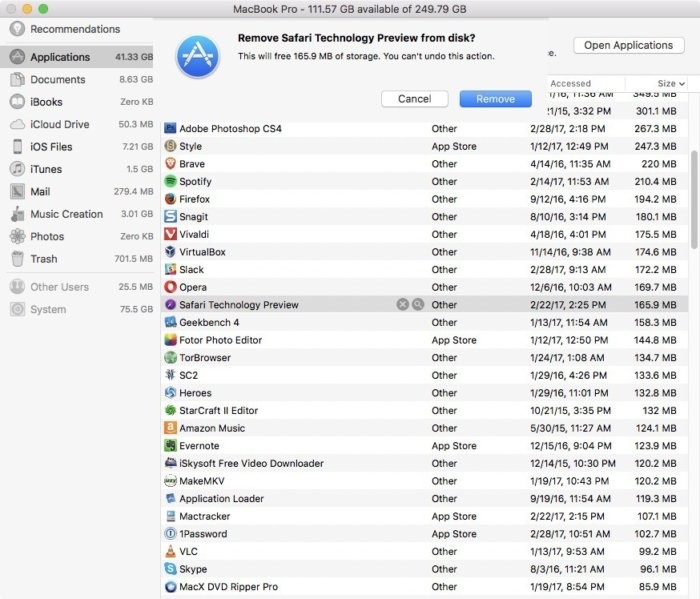700x599 pixels.
Task: Click the Accessed column header
Action: 571,84
